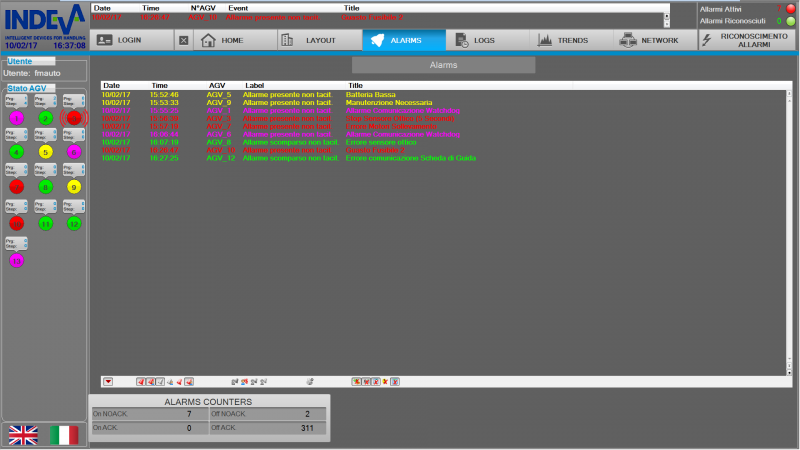
Task: Click RICONOSCIMENTO ALLARMI button
Action: (747, 40)
